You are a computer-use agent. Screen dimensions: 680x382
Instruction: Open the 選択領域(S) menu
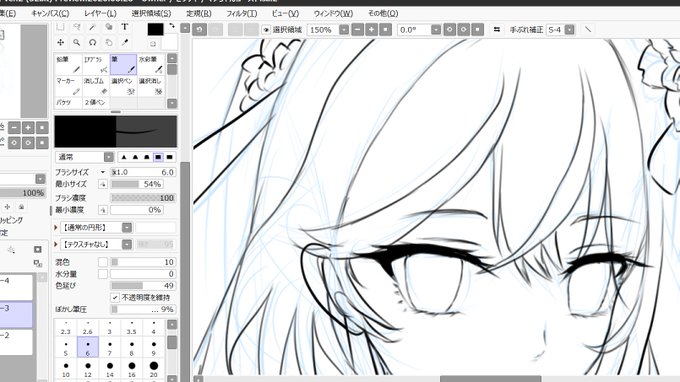(151, 13)
